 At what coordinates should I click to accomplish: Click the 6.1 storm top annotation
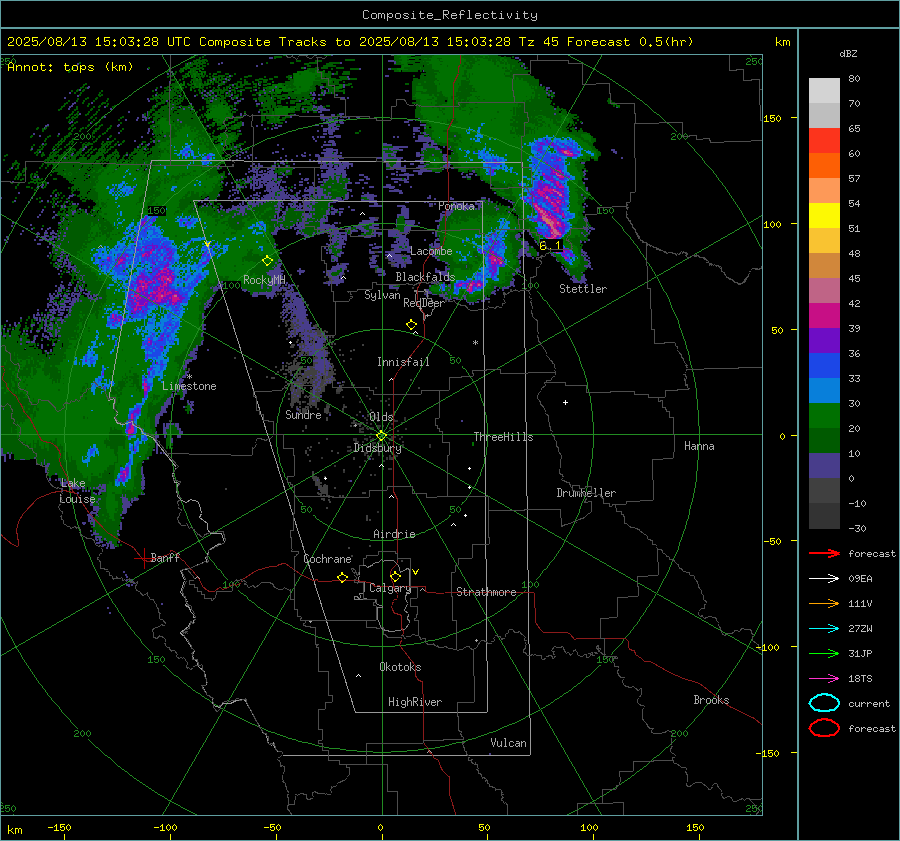550,246
